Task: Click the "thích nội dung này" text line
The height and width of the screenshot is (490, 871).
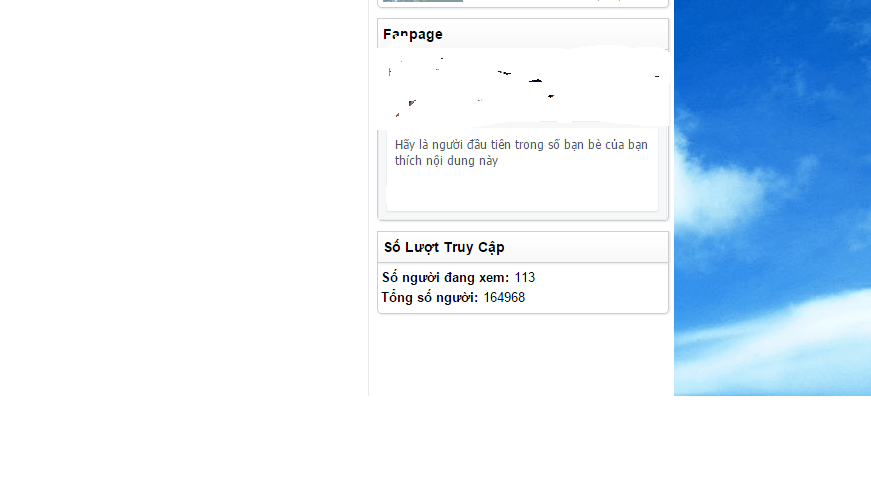Action: coord(446,161)
